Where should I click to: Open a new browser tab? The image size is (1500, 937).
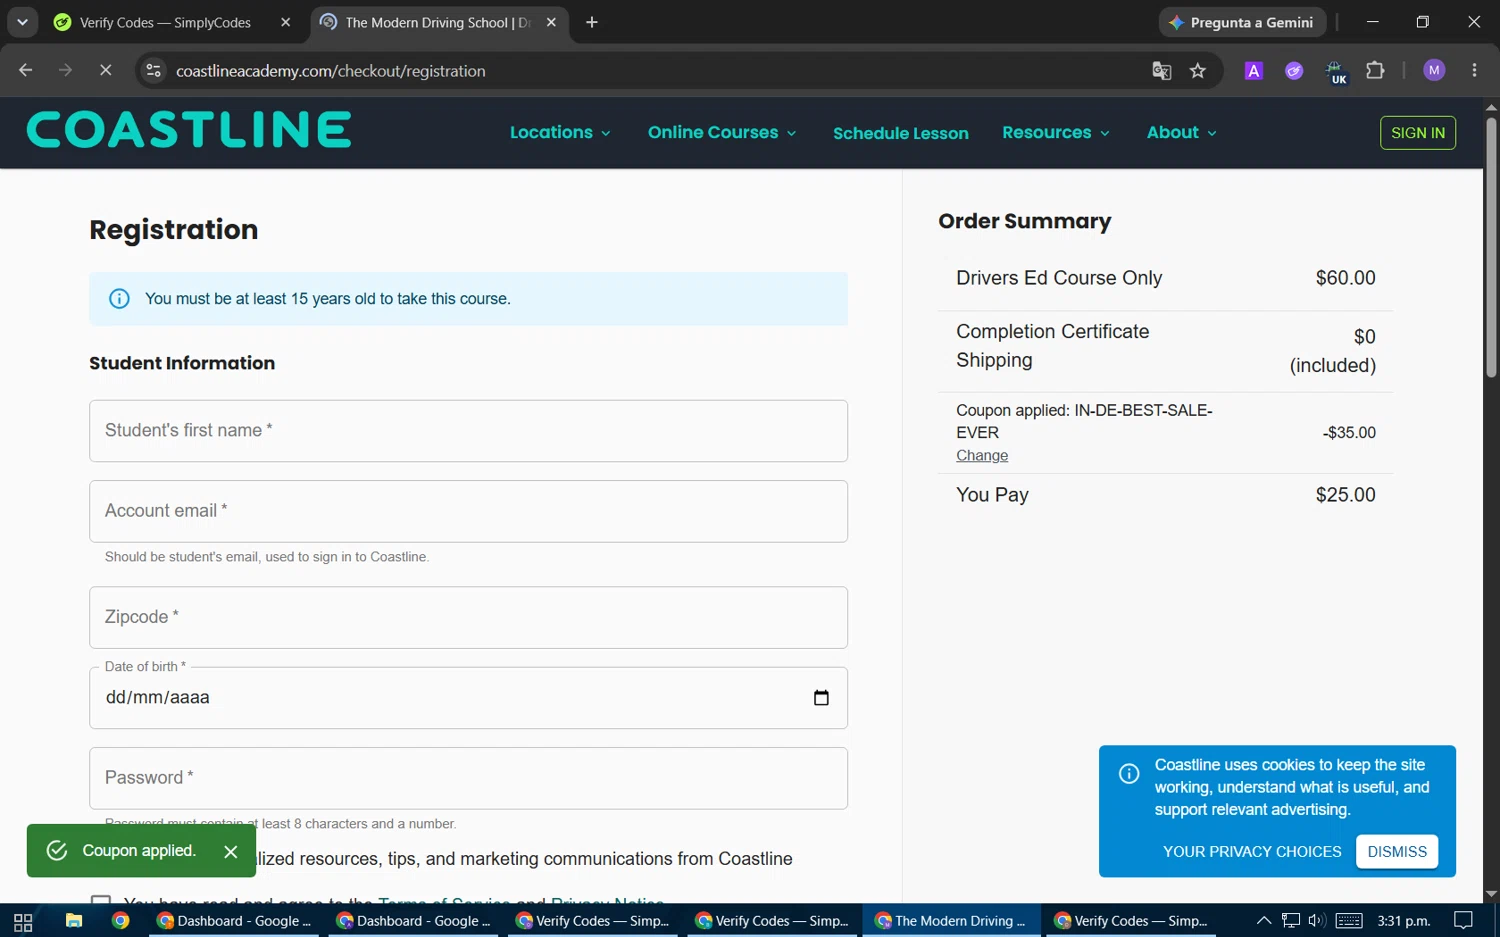pos(592,22)
